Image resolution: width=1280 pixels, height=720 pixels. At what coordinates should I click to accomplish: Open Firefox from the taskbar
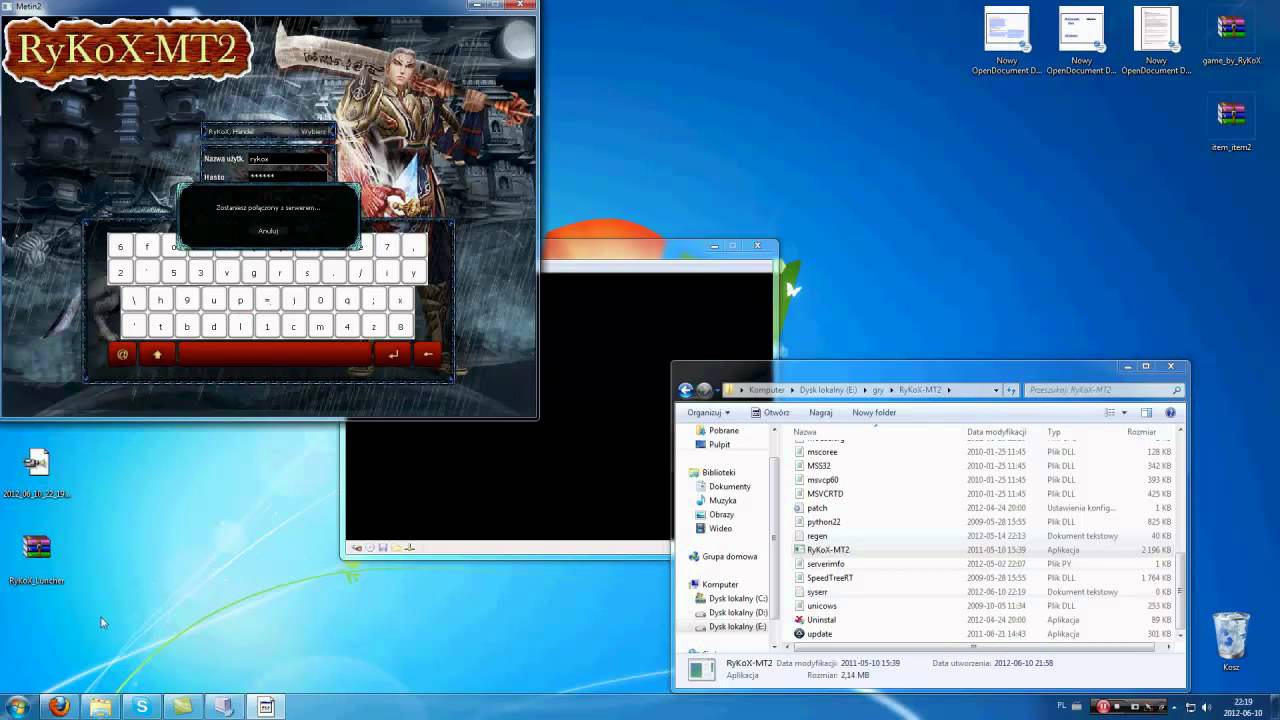(59, 706)
